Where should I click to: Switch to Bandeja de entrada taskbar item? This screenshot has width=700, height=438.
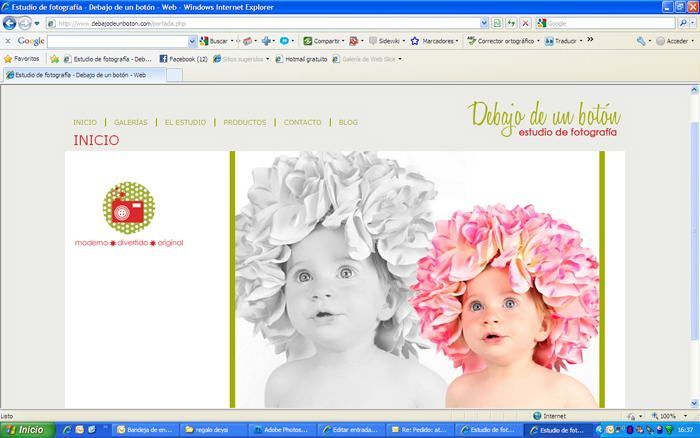point(145,430)
